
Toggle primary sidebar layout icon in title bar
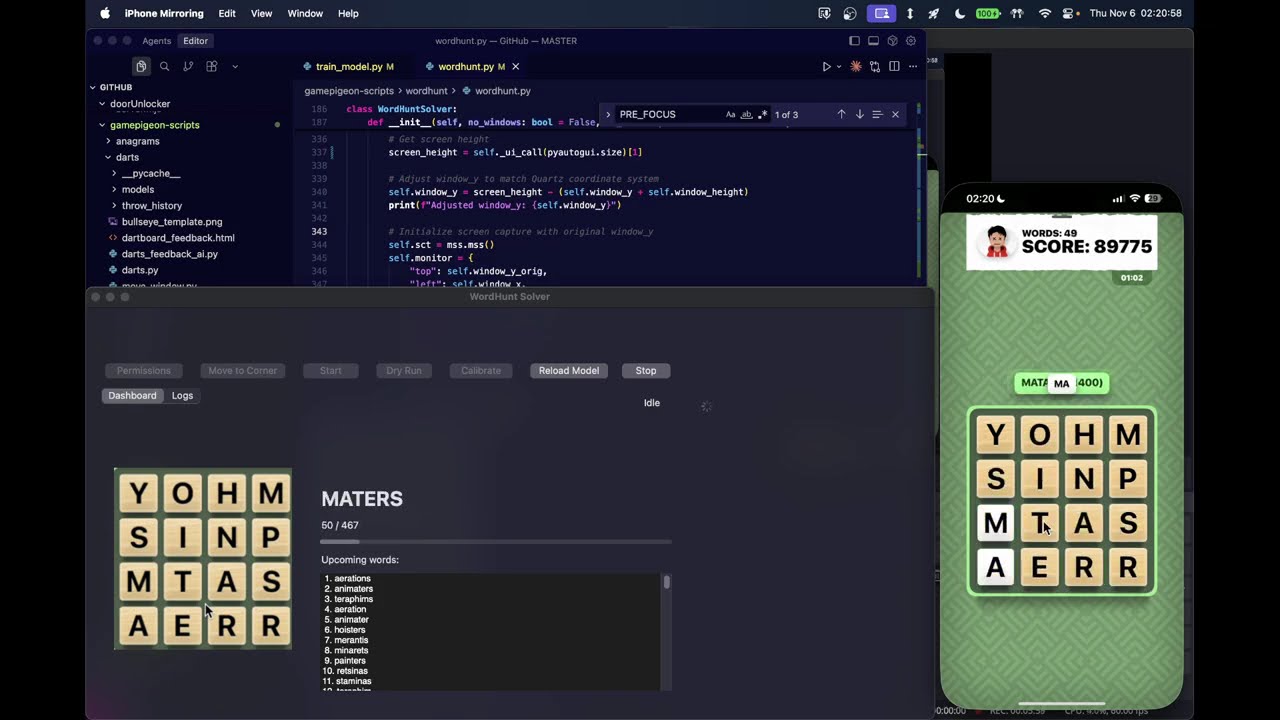854,41
